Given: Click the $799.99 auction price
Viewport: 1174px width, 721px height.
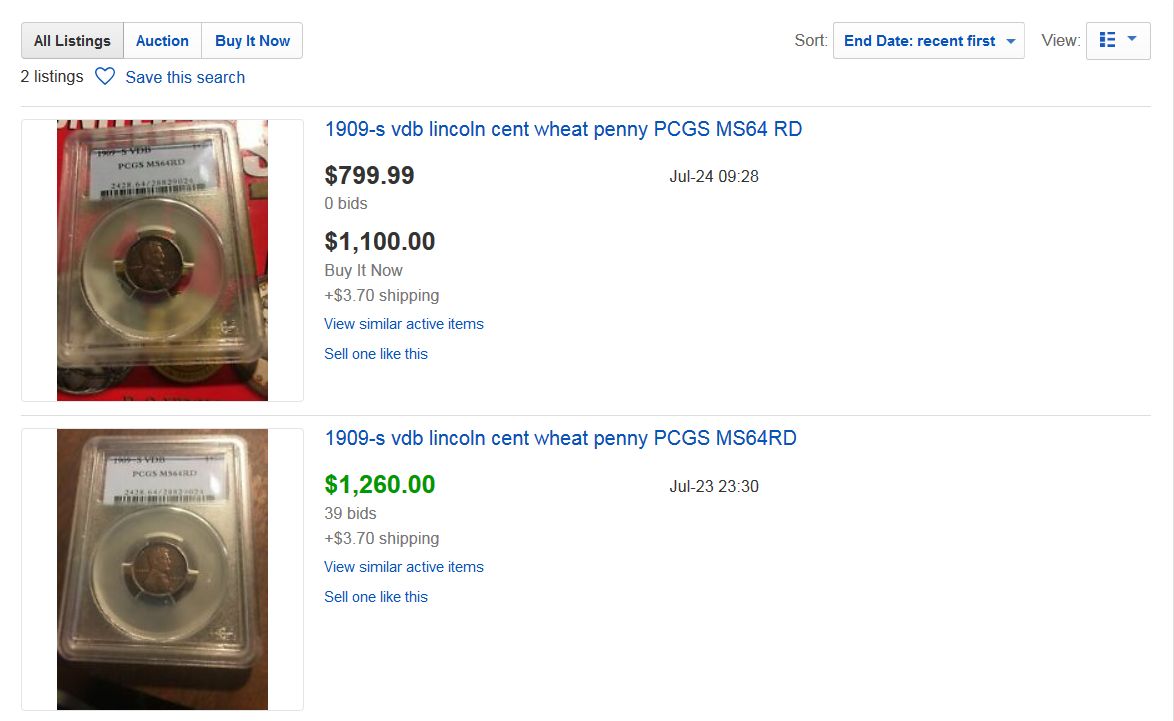Looking at the screenshot, I should point(369,176).
